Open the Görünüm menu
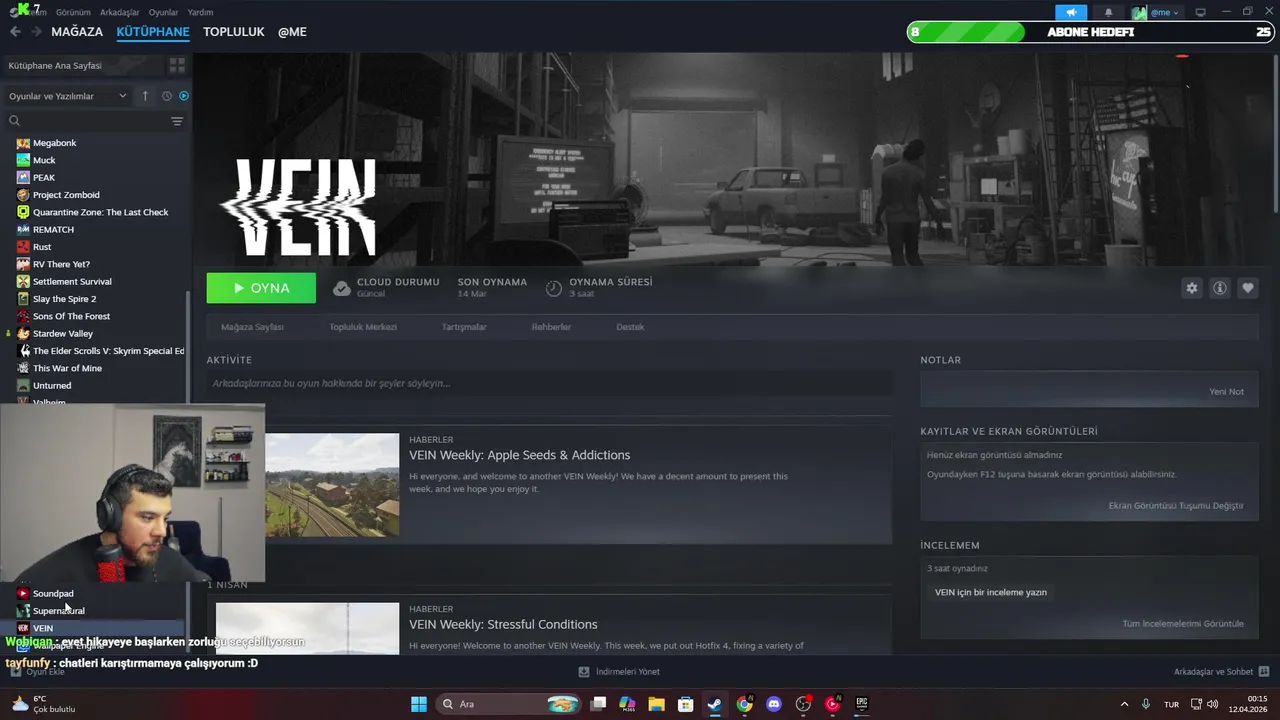The height and width of the screenshot is (720, 1280). coord(73,12)
